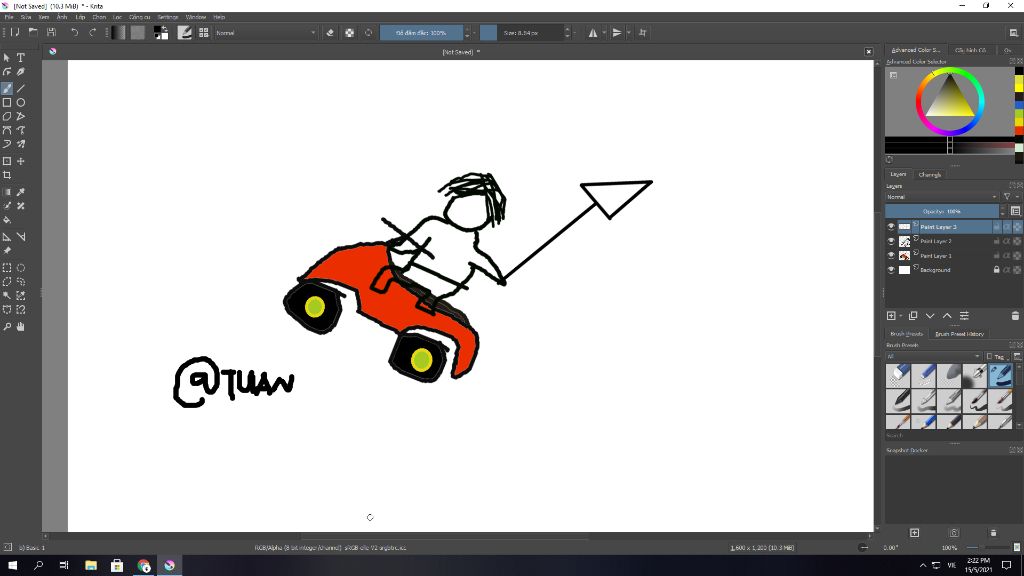This screenshot has width=1024, height=576.
Task: Toggle lock on Background layer
Action: 997,270
